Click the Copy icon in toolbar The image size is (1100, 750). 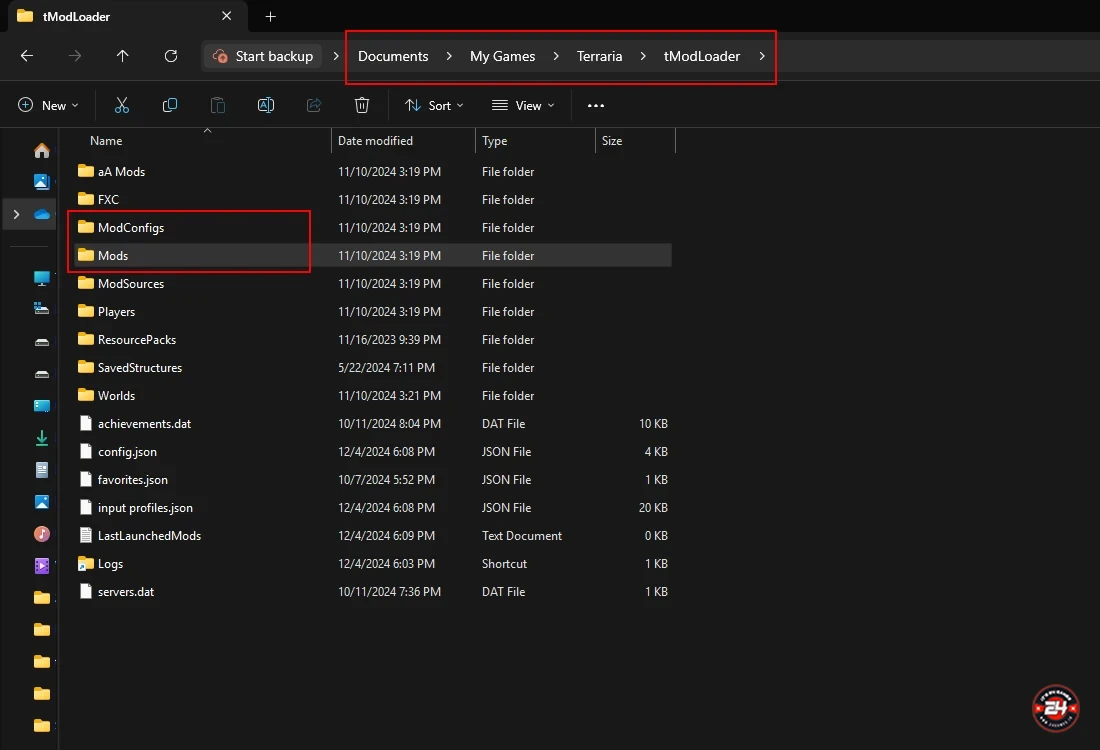pos(170,105)
